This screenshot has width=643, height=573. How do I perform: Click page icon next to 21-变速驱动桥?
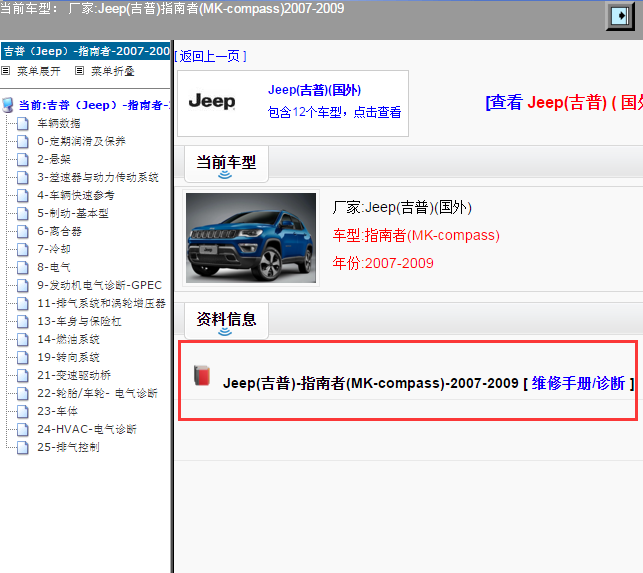click(x=23, y=375)
